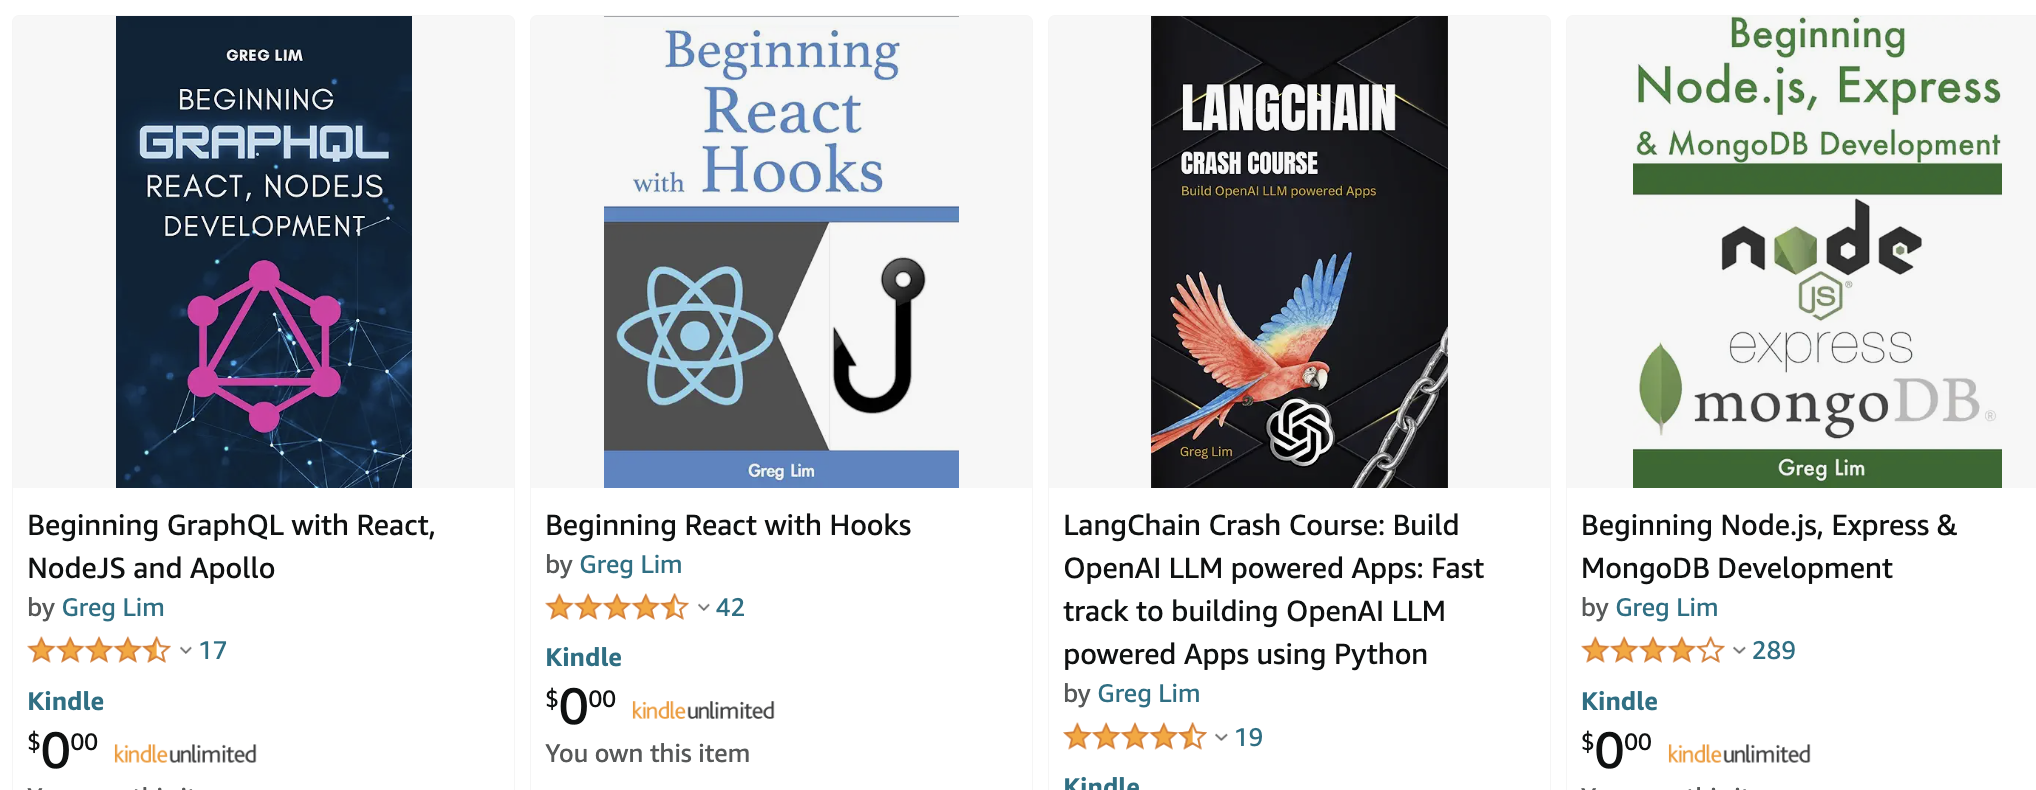
Task: Click author Greg Lim under React with Hooks
Action: [631, 564]
